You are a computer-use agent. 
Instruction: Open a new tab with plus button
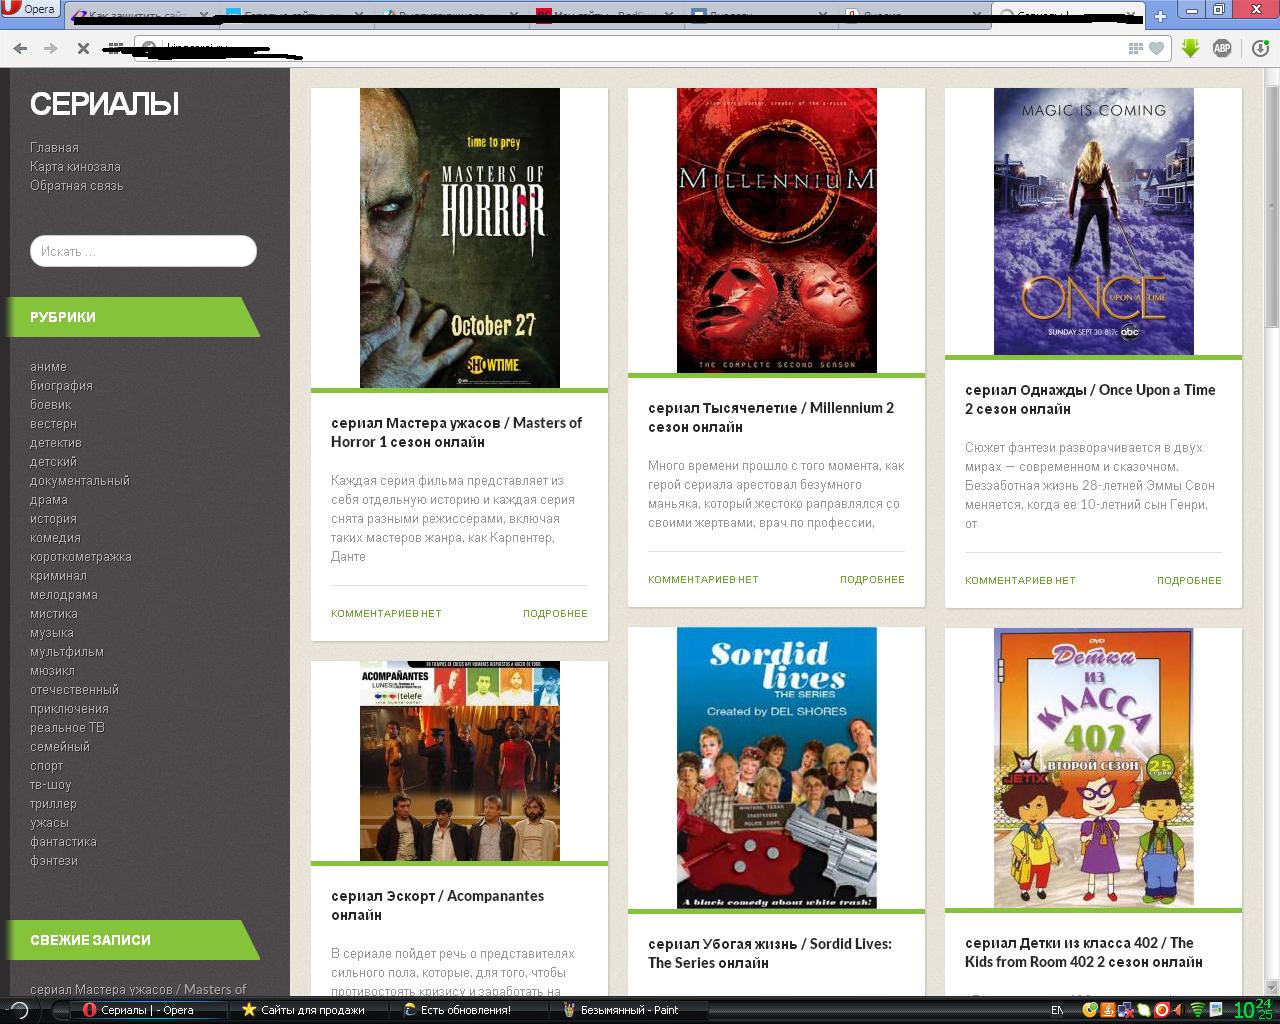[1160, 16]
